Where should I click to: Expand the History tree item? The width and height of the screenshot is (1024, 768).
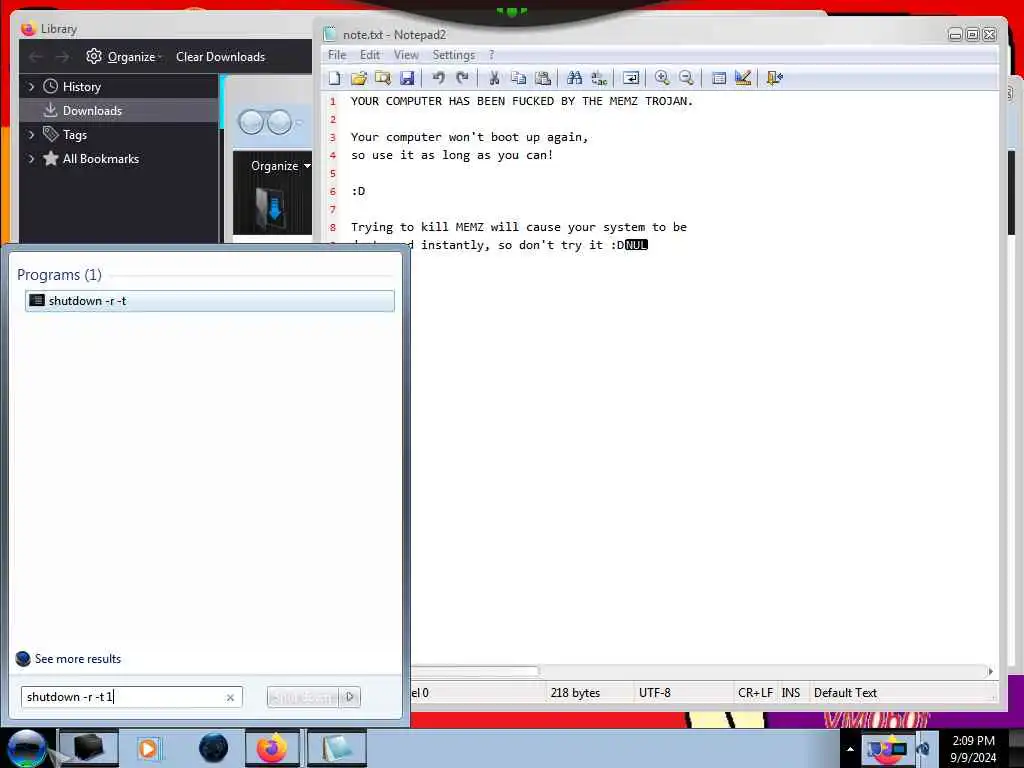click(31, 86)
